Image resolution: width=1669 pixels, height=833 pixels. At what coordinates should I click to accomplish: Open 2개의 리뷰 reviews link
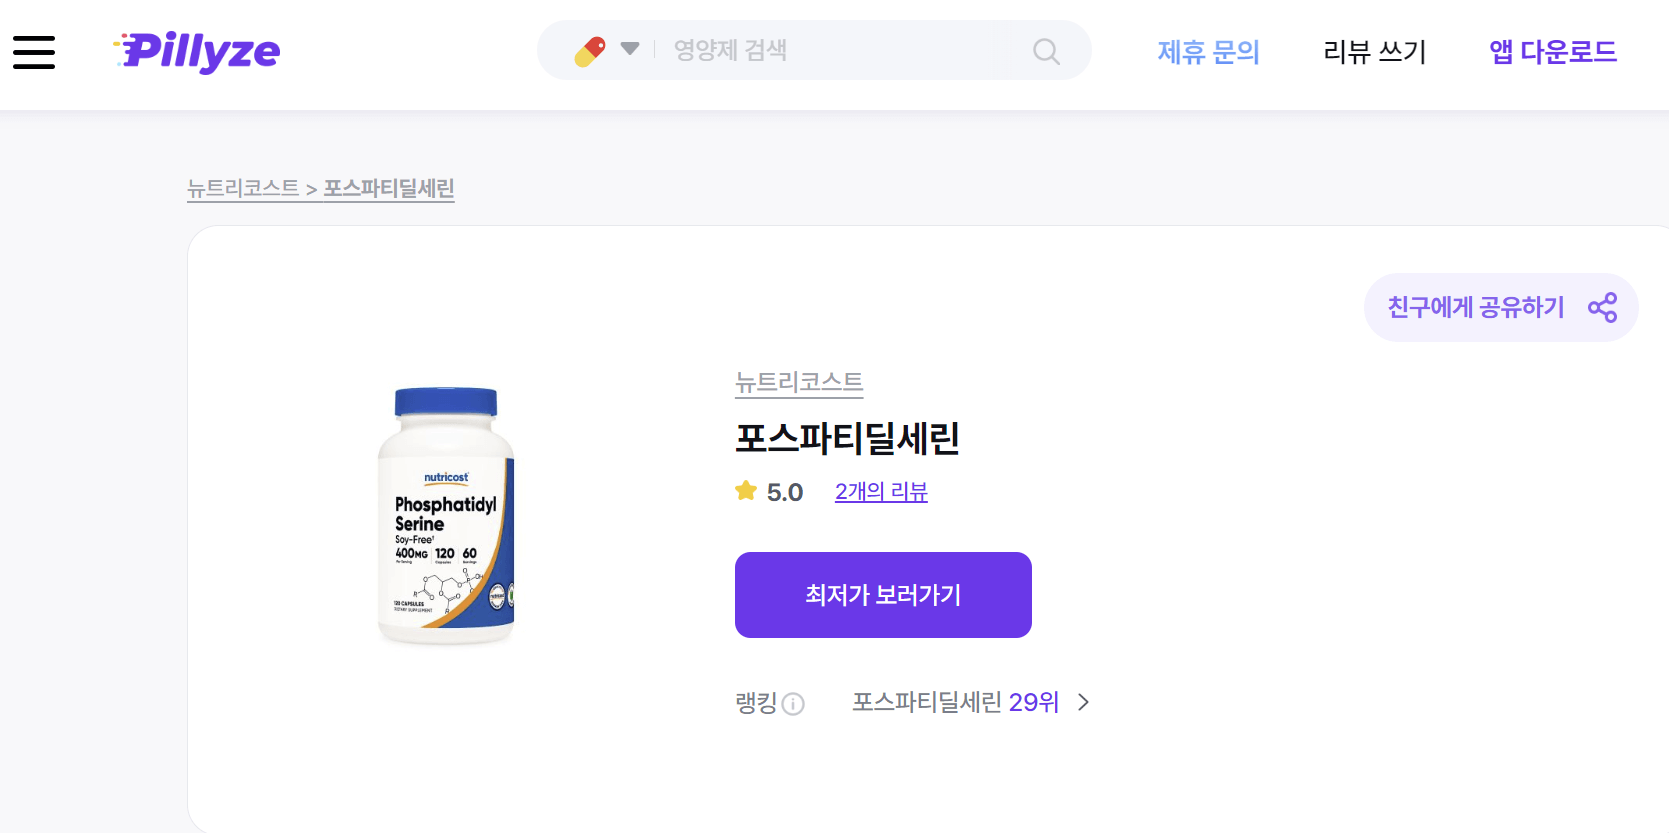[x=881, y=491]
